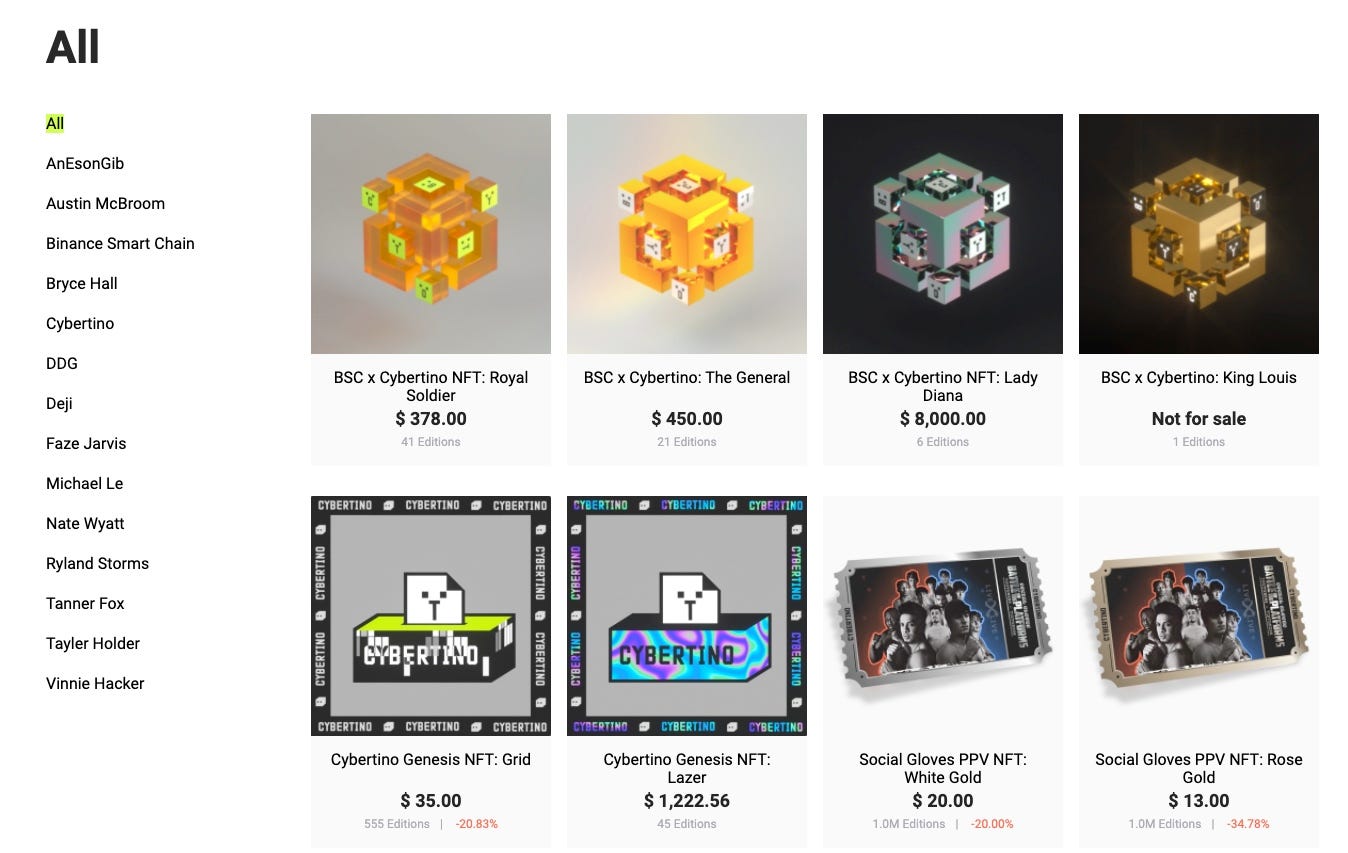Choose Faze Jarvis from the category list
Viewport: 1348px width, 853px height.
click(86, 443)
